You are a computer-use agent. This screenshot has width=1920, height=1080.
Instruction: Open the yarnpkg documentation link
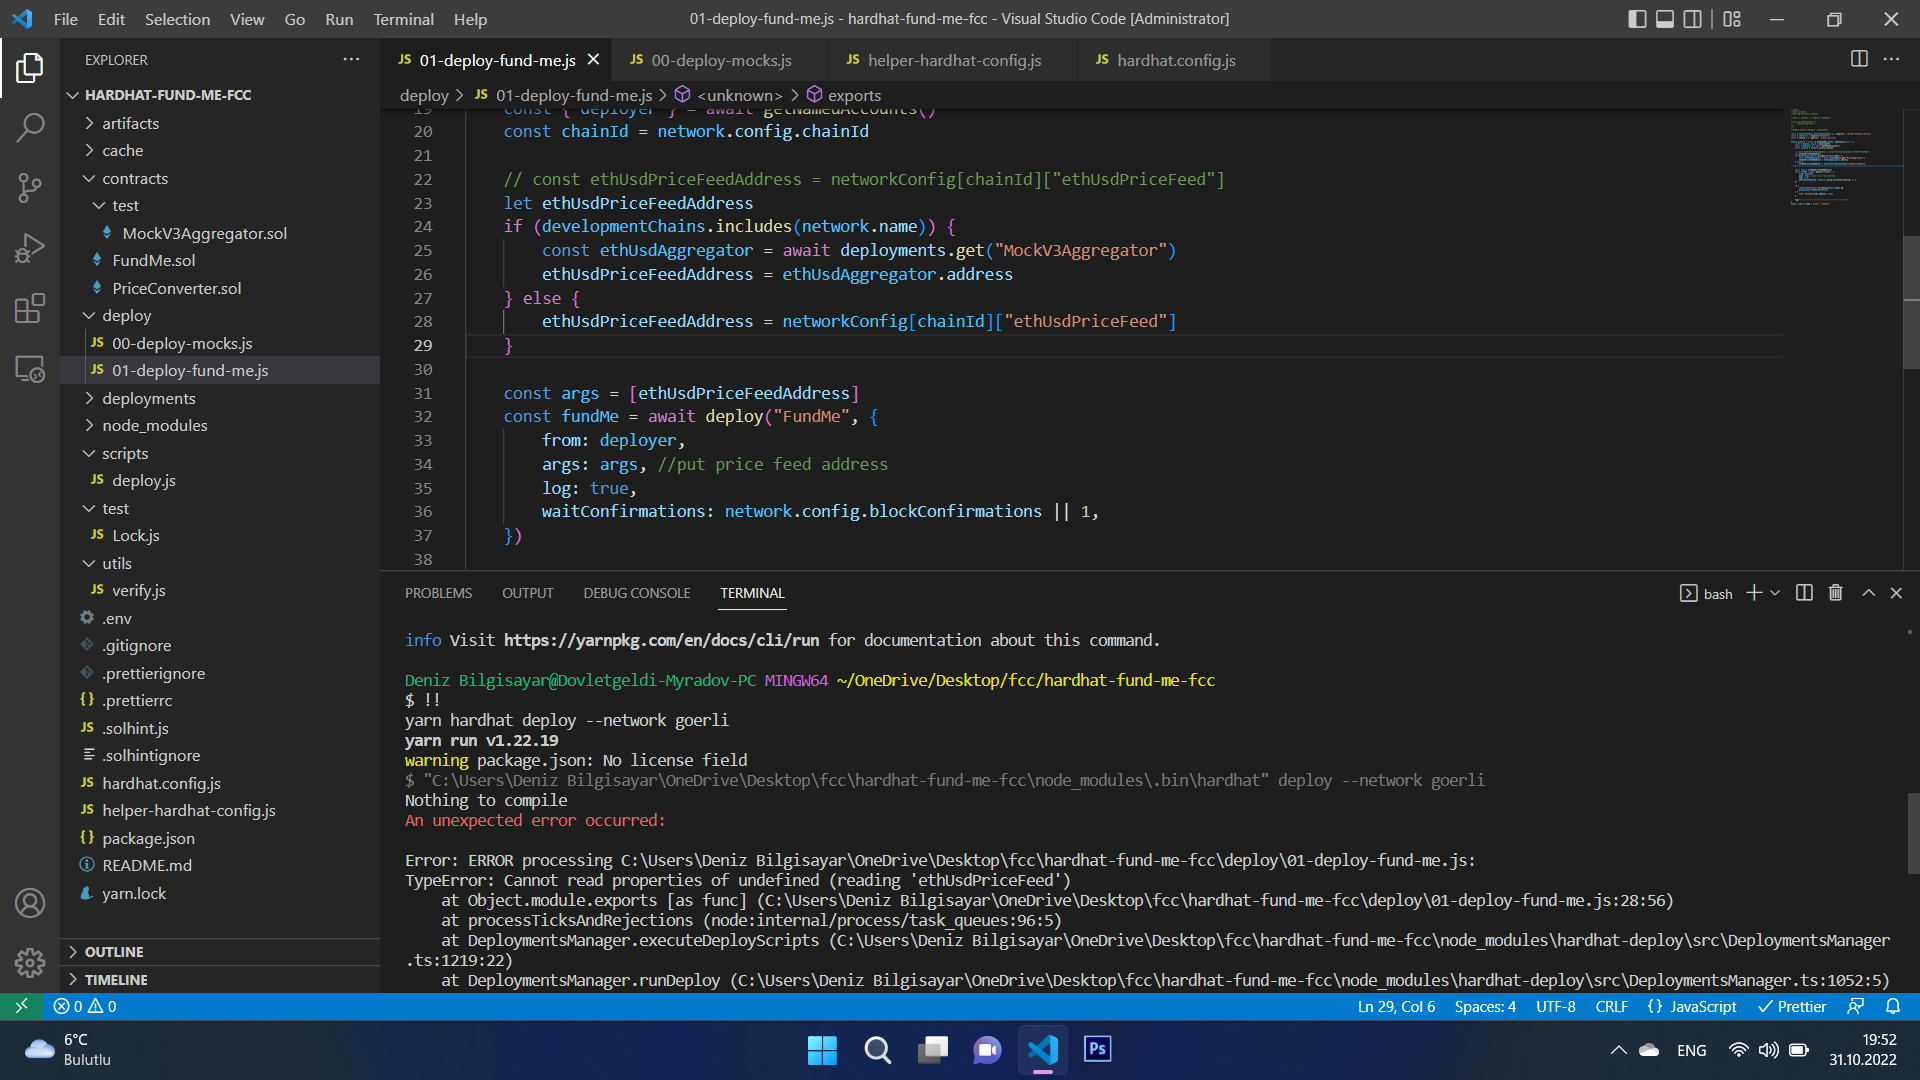pyautogui.click(x=661, y=640)
